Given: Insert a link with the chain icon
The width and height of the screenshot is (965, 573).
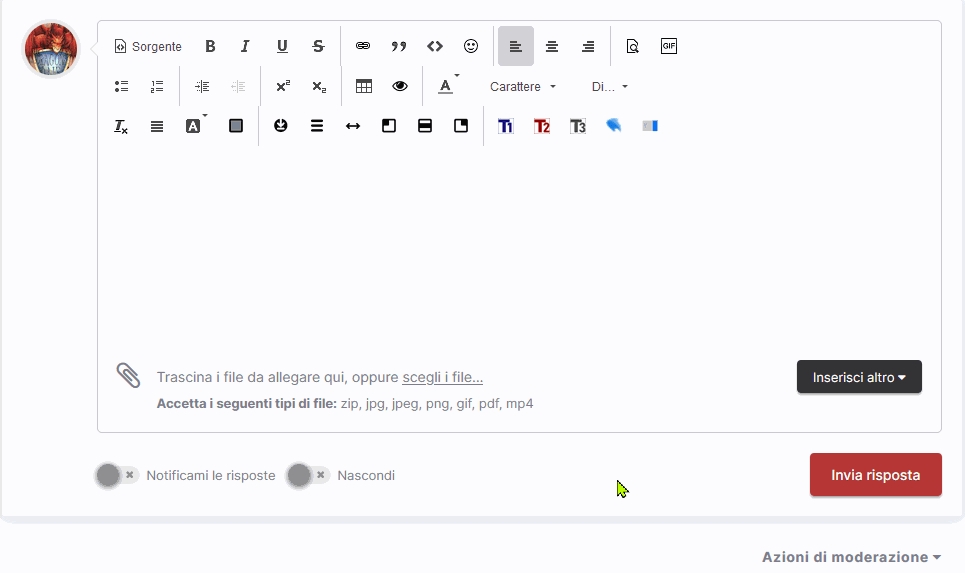Looking at the screenshot, I should (x=363, y=46).
